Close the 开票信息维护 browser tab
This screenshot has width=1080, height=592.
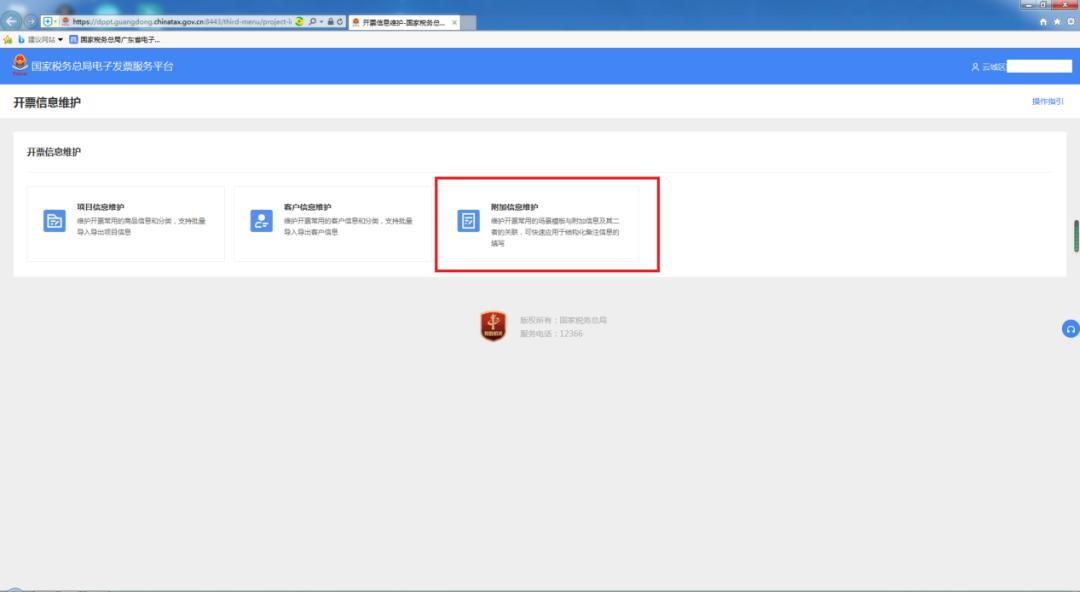point(455,23)
